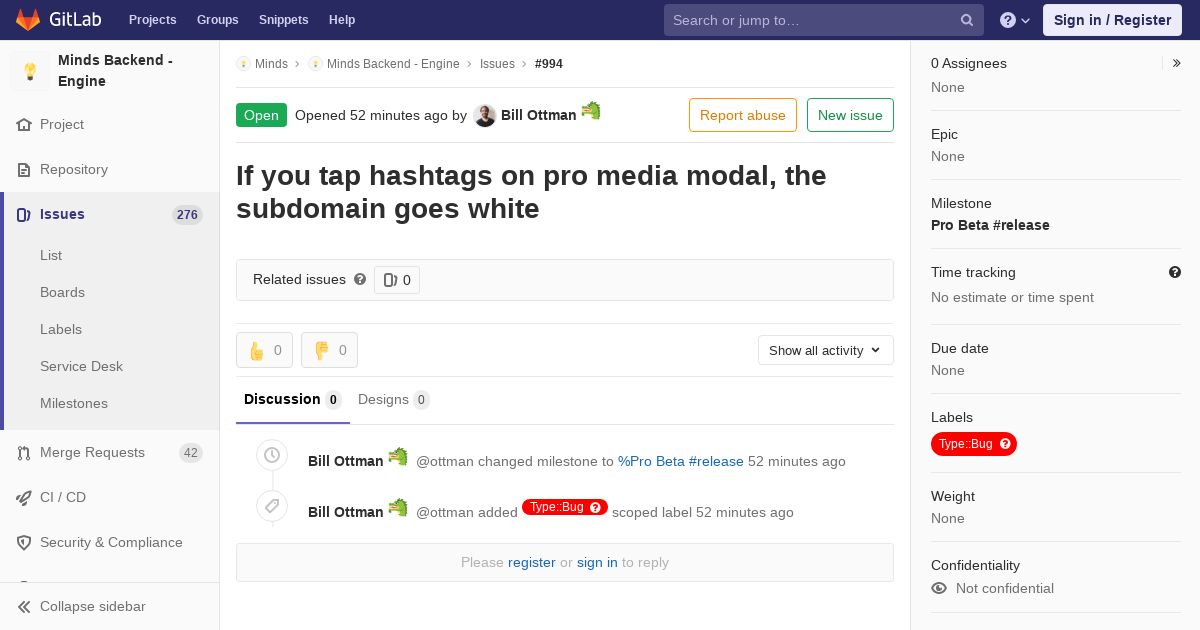Open Snippets in the top navigation

(283, 20)
